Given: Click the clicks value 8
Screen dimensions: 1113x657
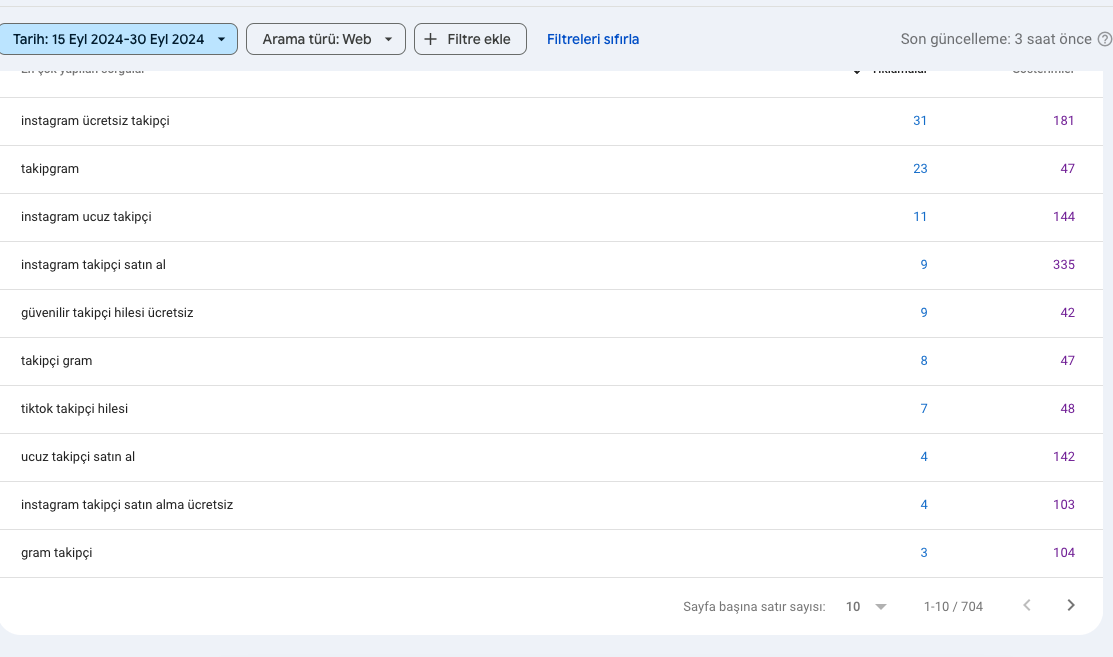Looking at the screenshot, I should point(923,360).
